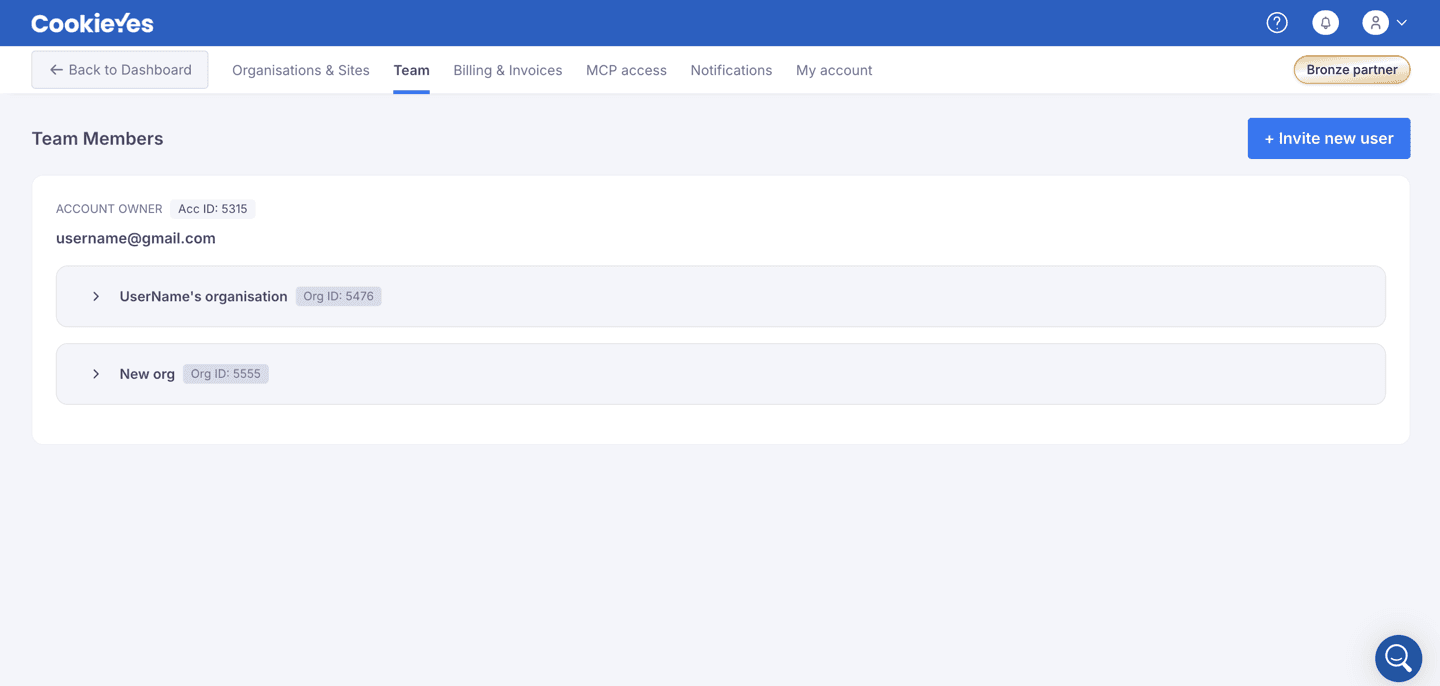1440x686 pixels.
Task: Click UserName's organisation name
Action: click(203, 296)
